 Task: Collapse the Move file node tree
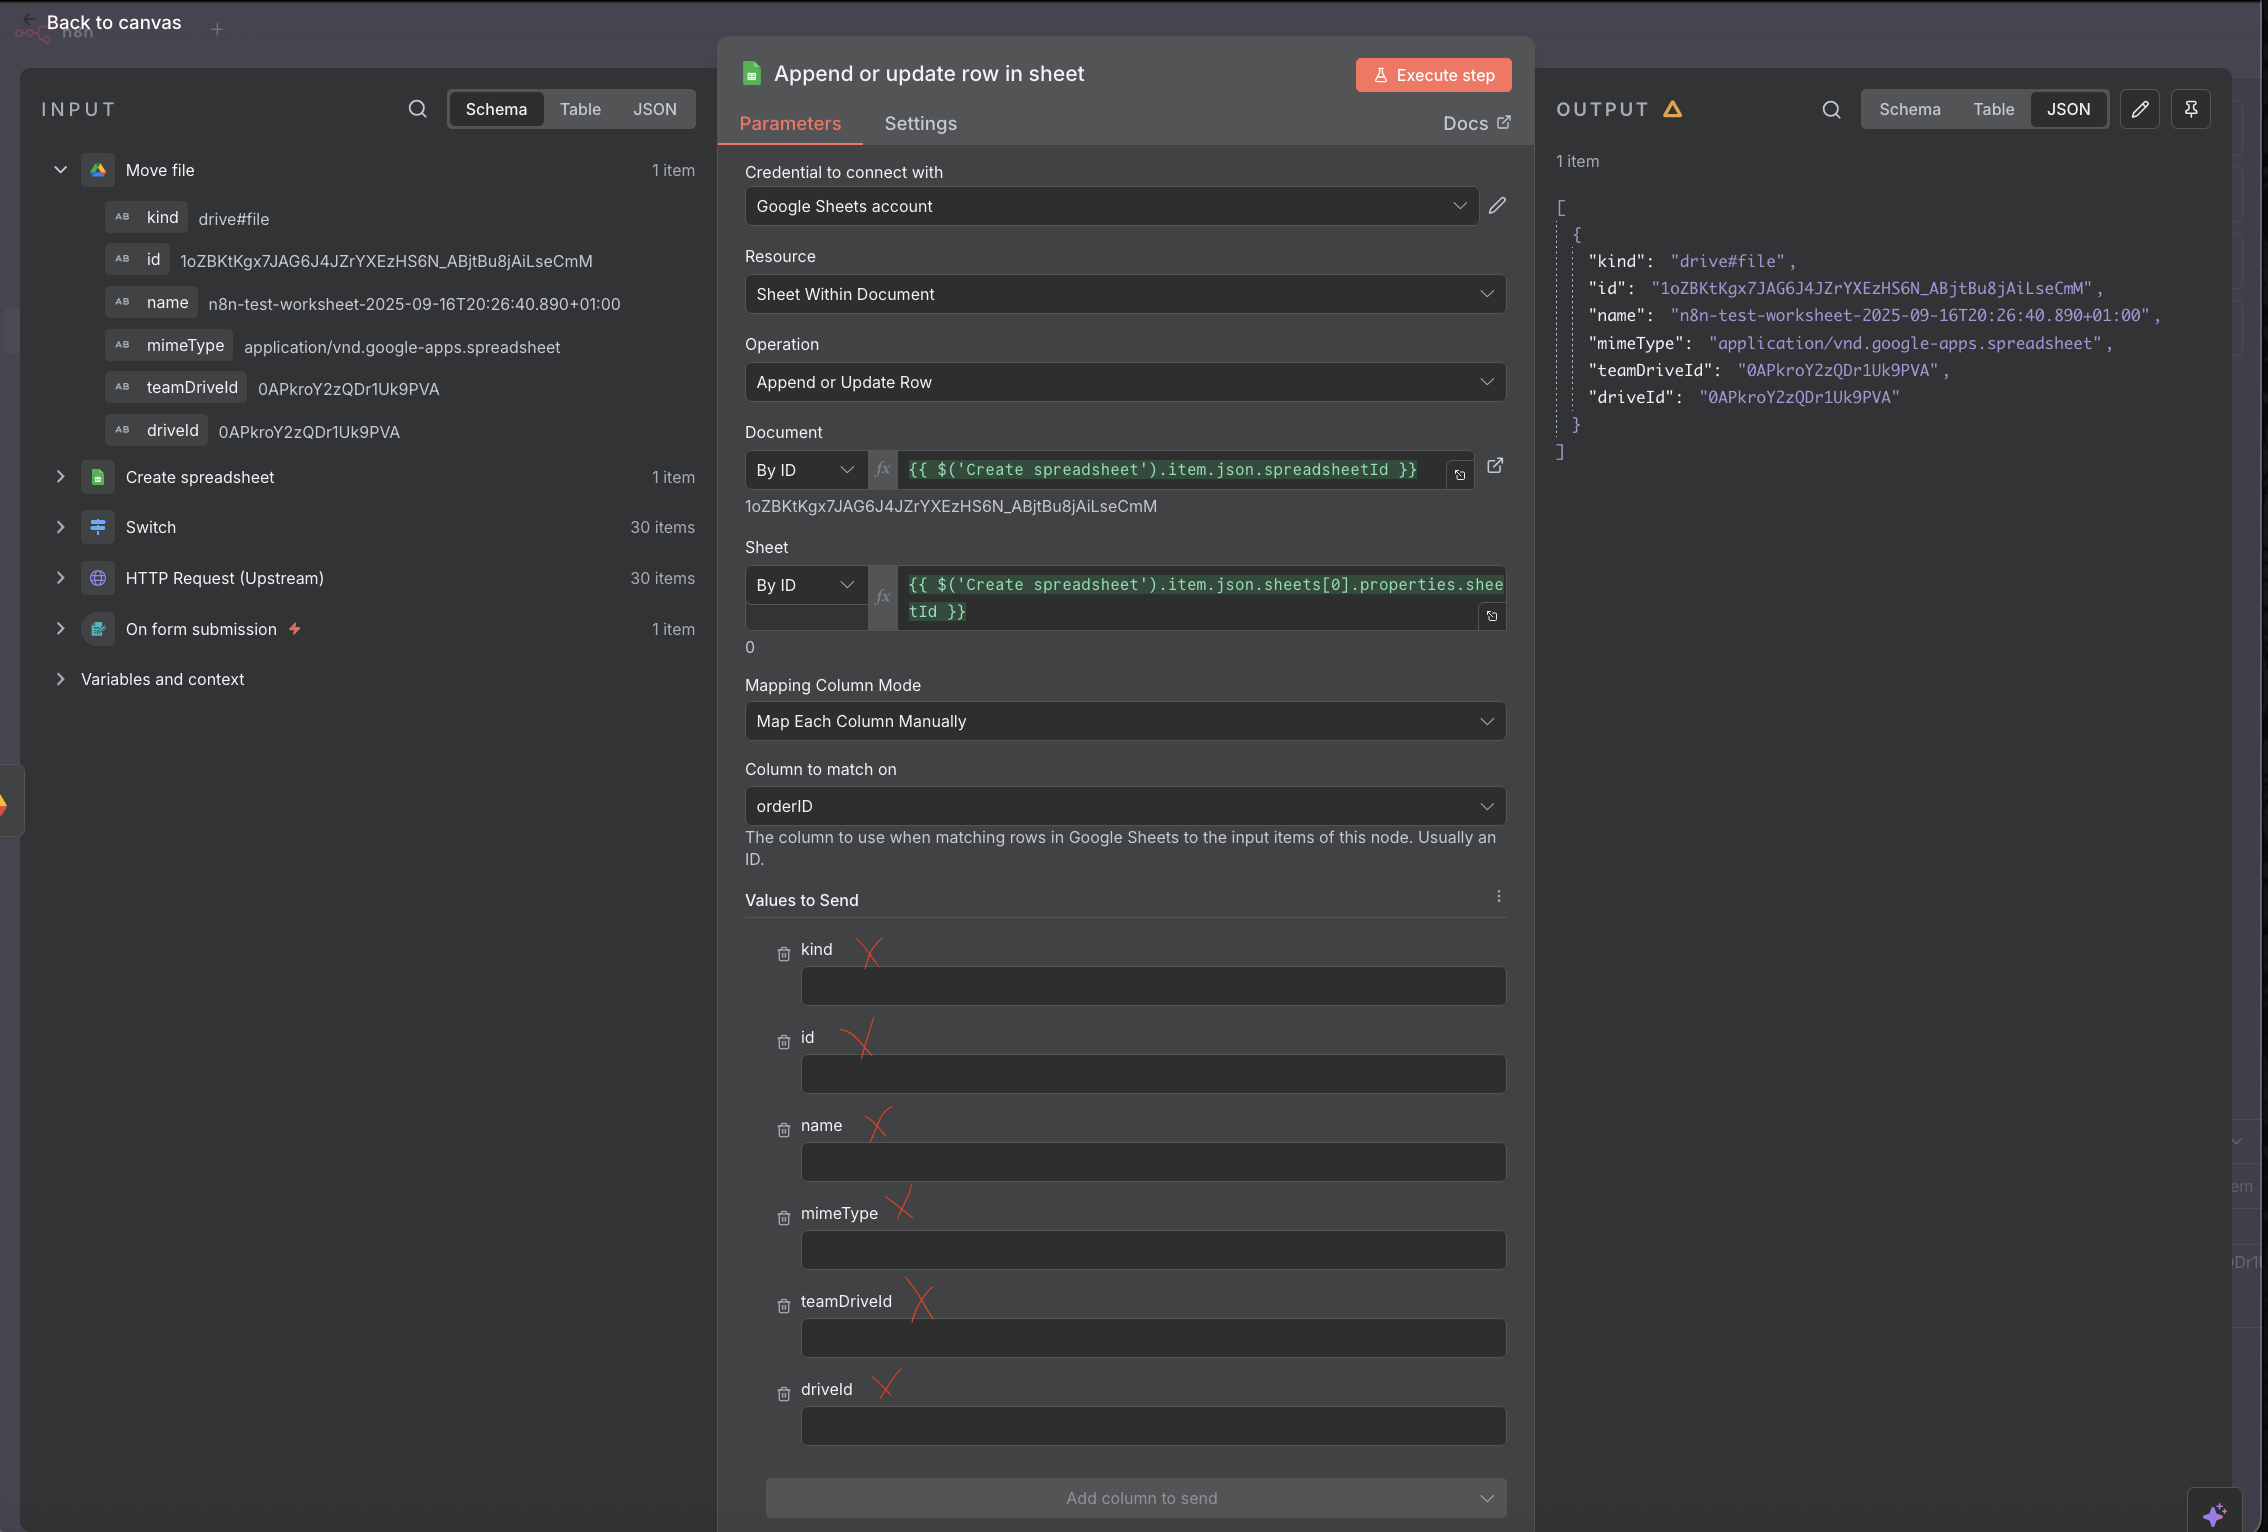coord(61,170)
